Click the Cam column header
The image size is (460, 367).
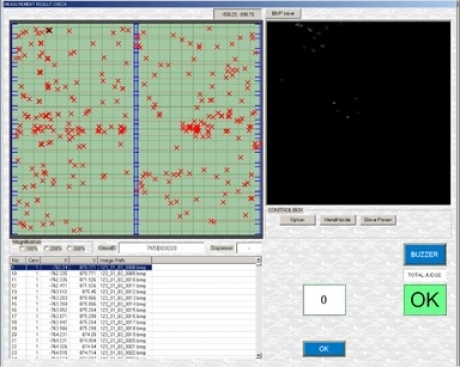point(33,260)
